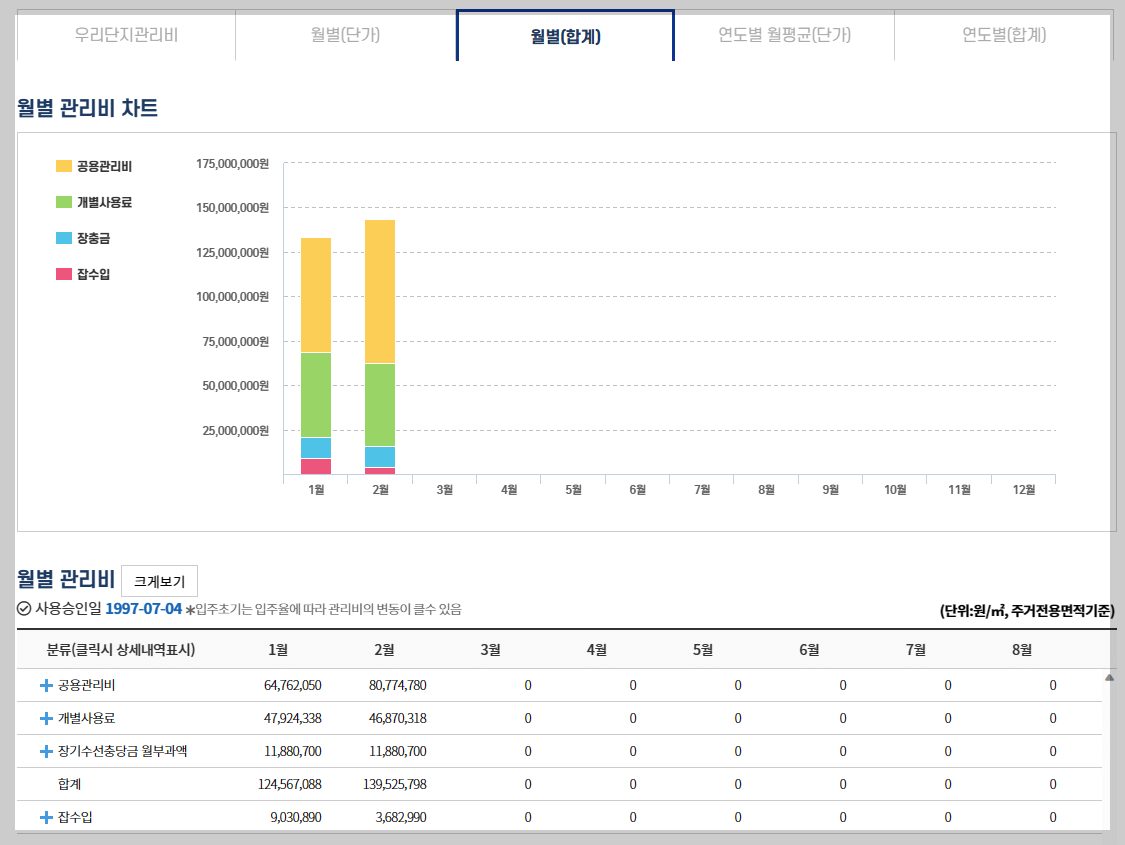Switch to the 월별(단가) tab
Screen dimensions: 1125x845
point(346,35)
